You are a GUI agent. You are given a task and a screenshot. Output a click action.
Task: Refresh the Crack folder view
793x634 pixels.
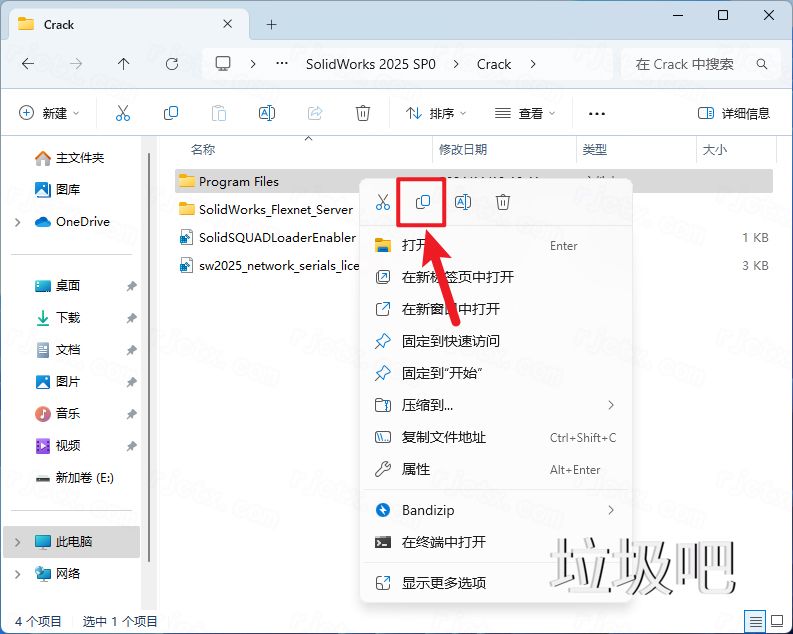click(172, 64)
